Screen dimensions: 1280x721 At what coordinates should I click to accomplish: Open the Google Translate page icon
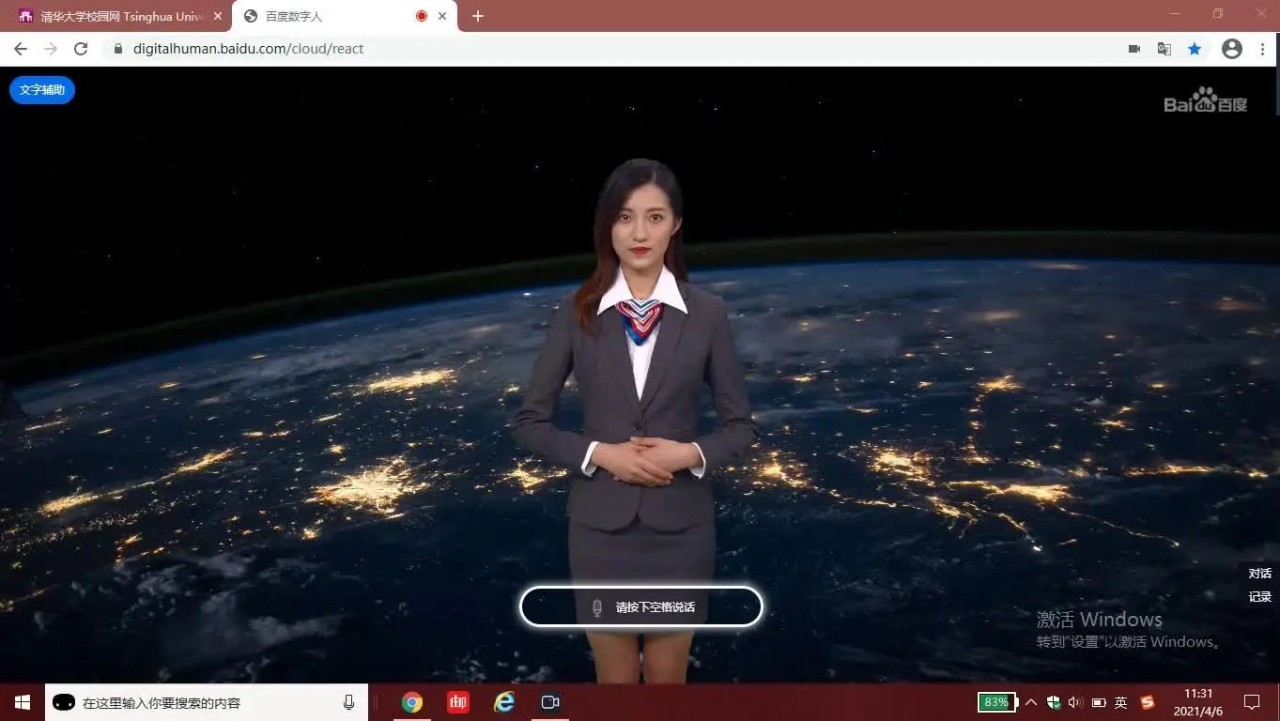tap(1164, 49)
